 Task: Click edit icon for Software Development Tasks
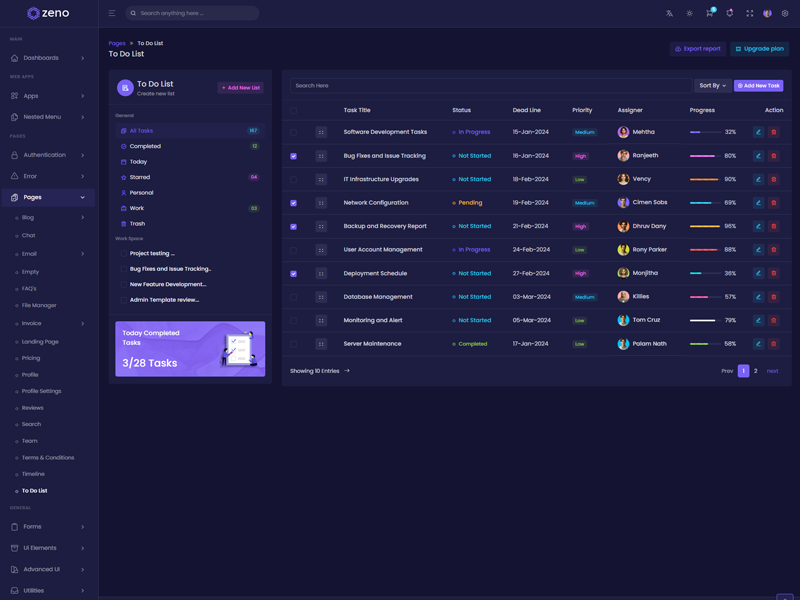point(758,132)
